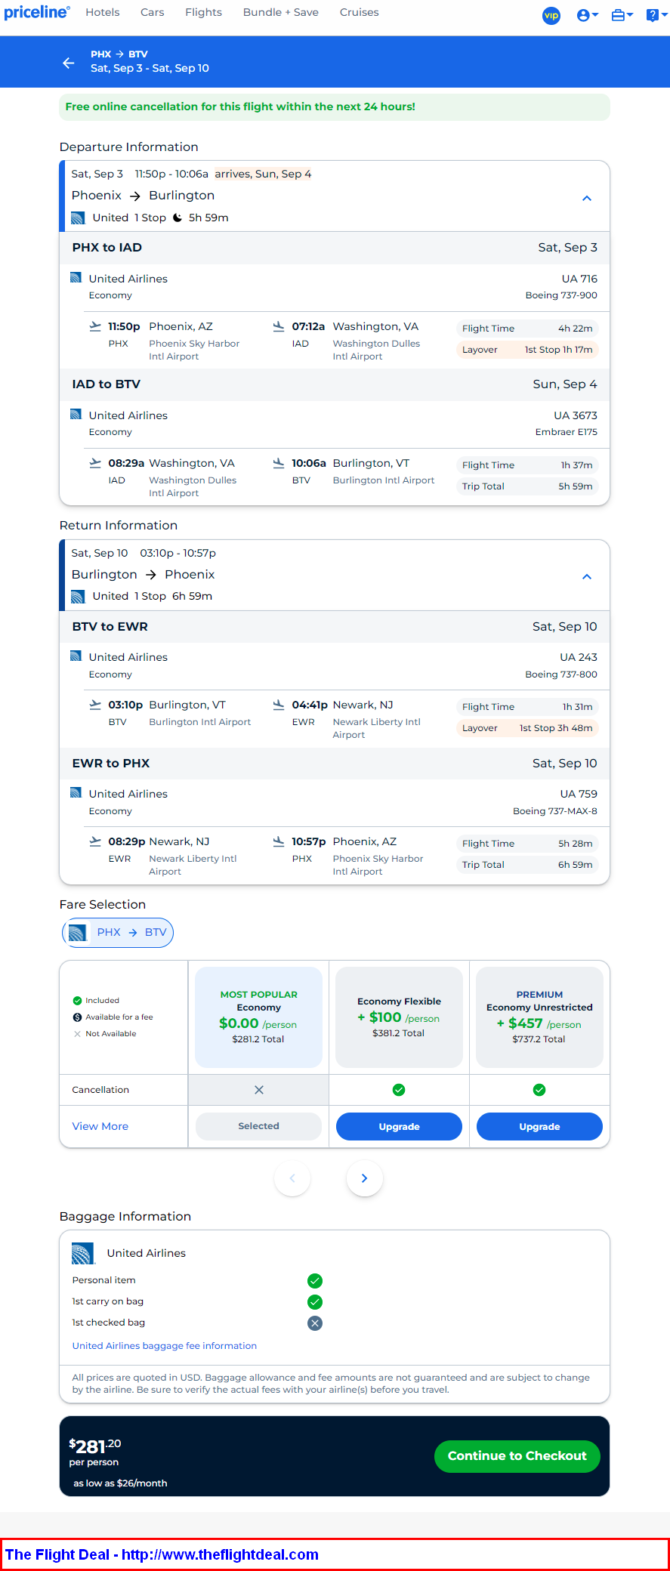Select Premium Economy Unrestricted fare card
This screenshot has width=670, height=1571.
click(x=540, y=1017)
